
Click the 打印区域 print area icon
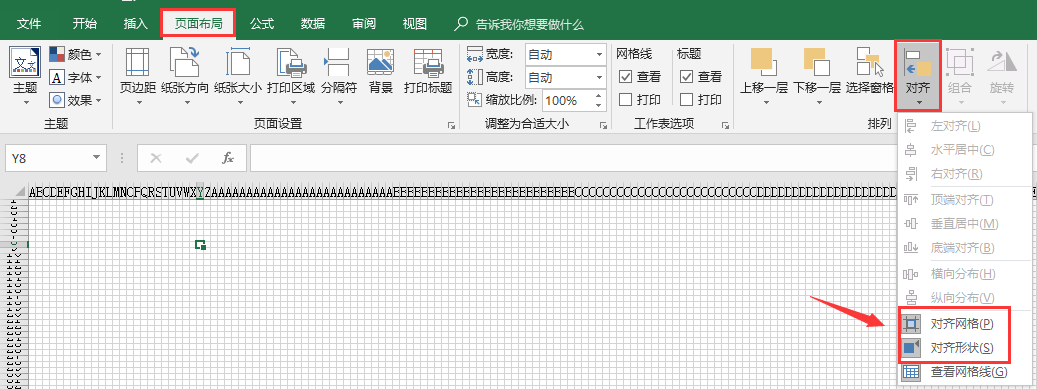pyautogui.click(x=291, y=62)
